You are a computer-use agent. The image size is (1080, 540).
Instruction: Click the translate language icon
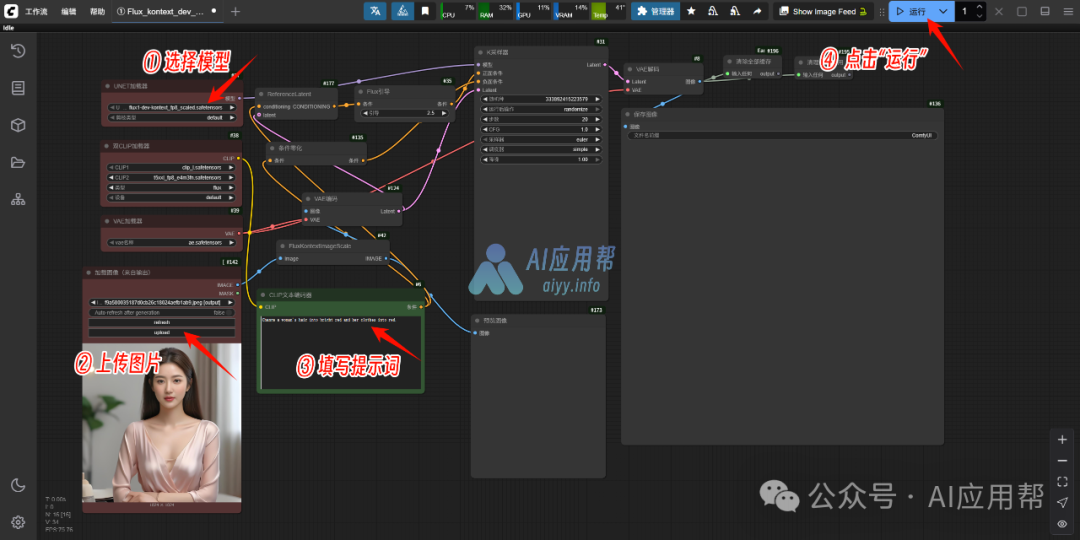[375, 11]
